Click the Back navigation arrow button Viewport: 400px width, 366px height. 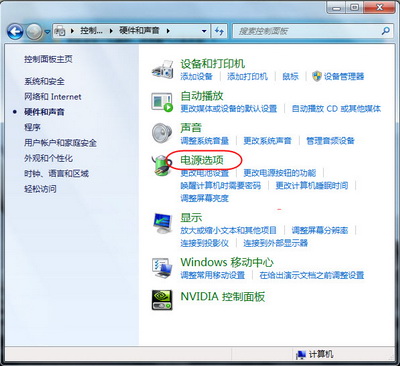[15, 32]
